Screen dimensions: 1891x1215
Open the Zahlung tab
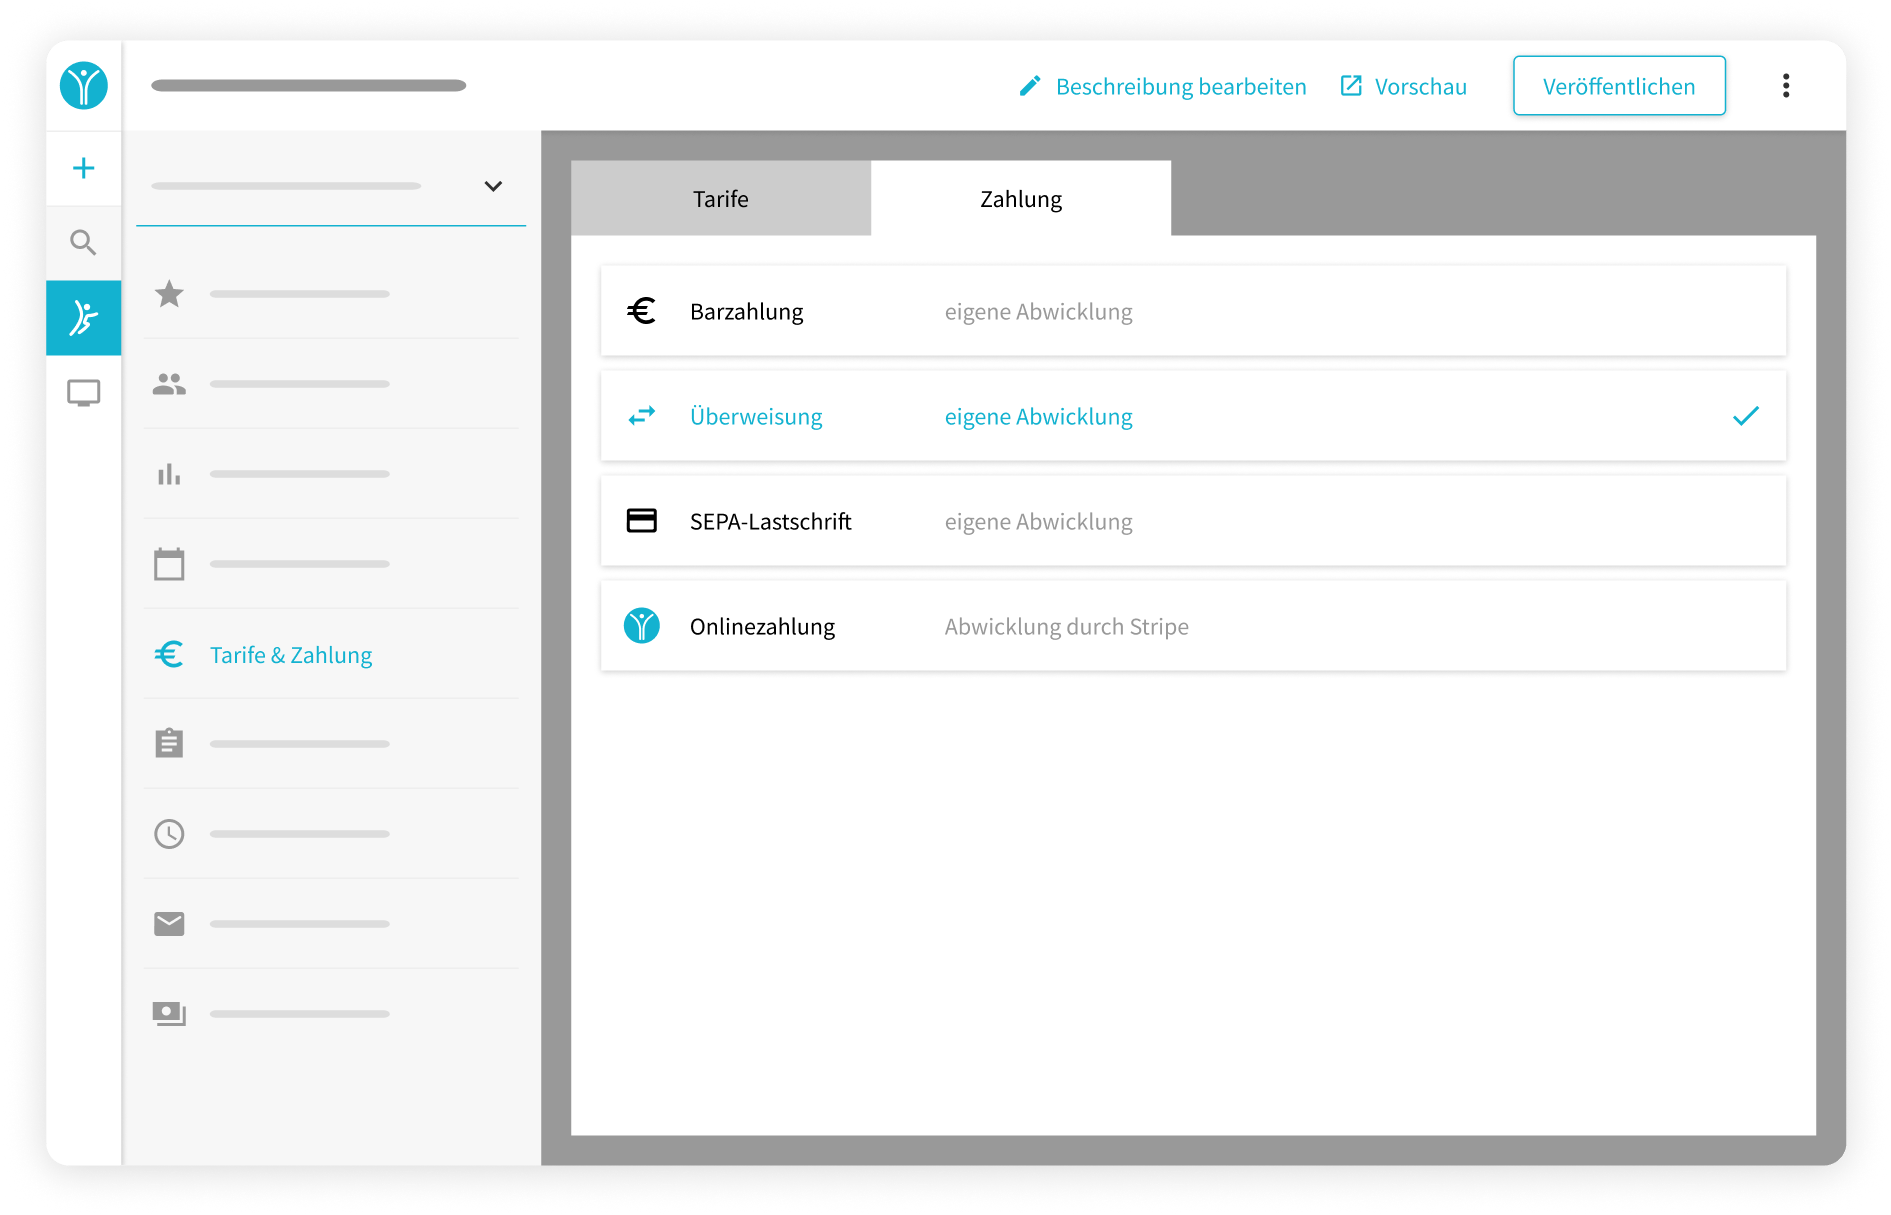pyautogui.click(x=1020, y=198)
